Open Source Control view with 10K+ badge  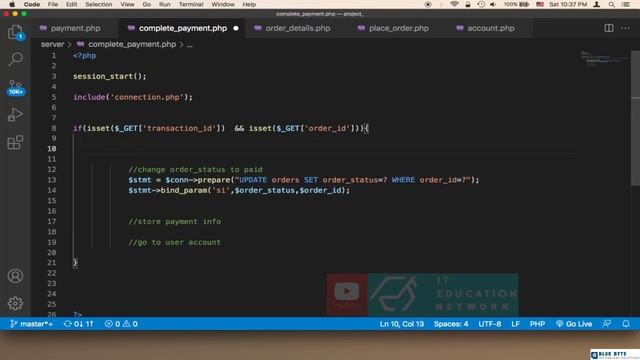pos(16,87)
